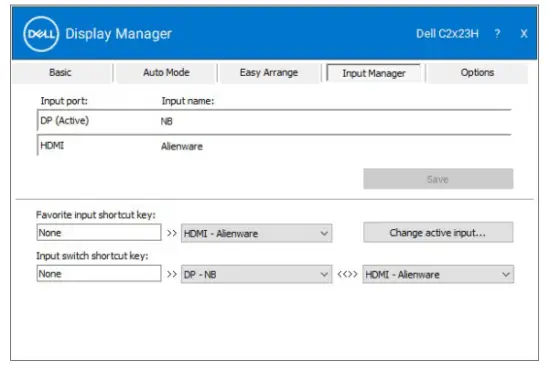Click the Input name: column label
Screen dimensions: 550x371
click(x=188, y=101)
